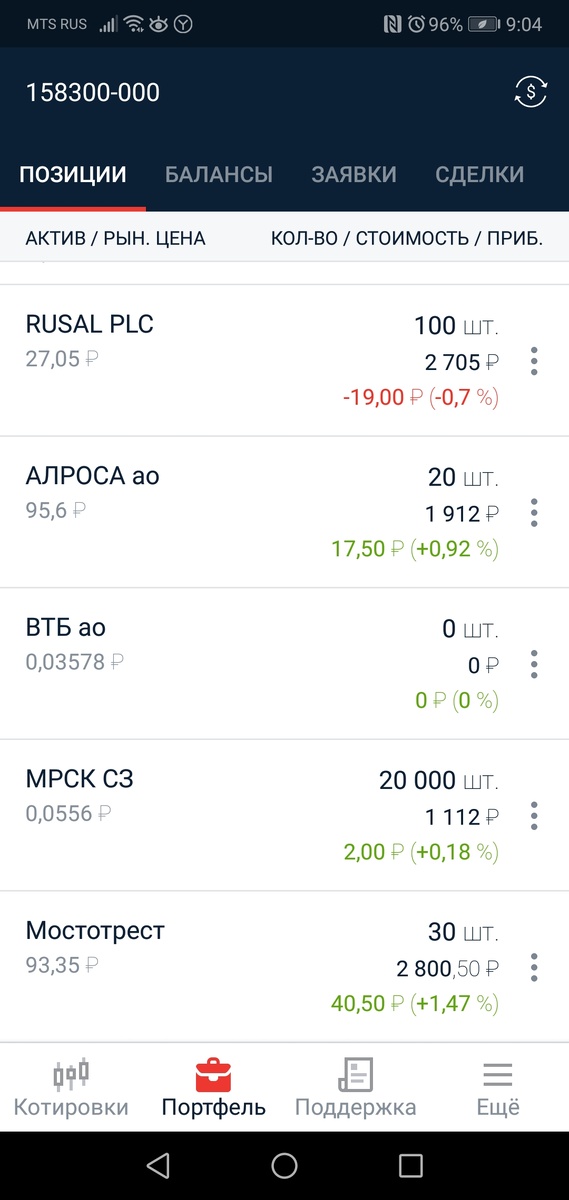Tap the Android back navigation button
Image resolution: width=569 pixels, height=1200 pixels.
coord(157,1165)
